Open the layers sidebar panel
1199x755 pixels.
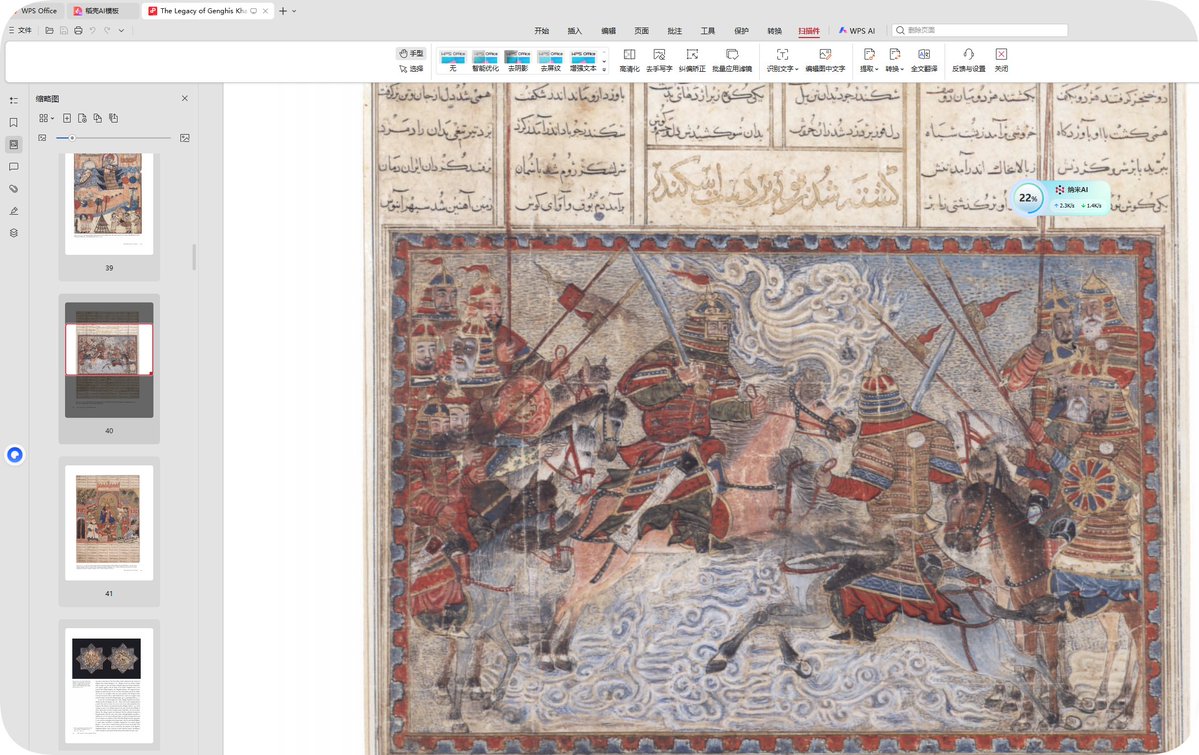14,233
